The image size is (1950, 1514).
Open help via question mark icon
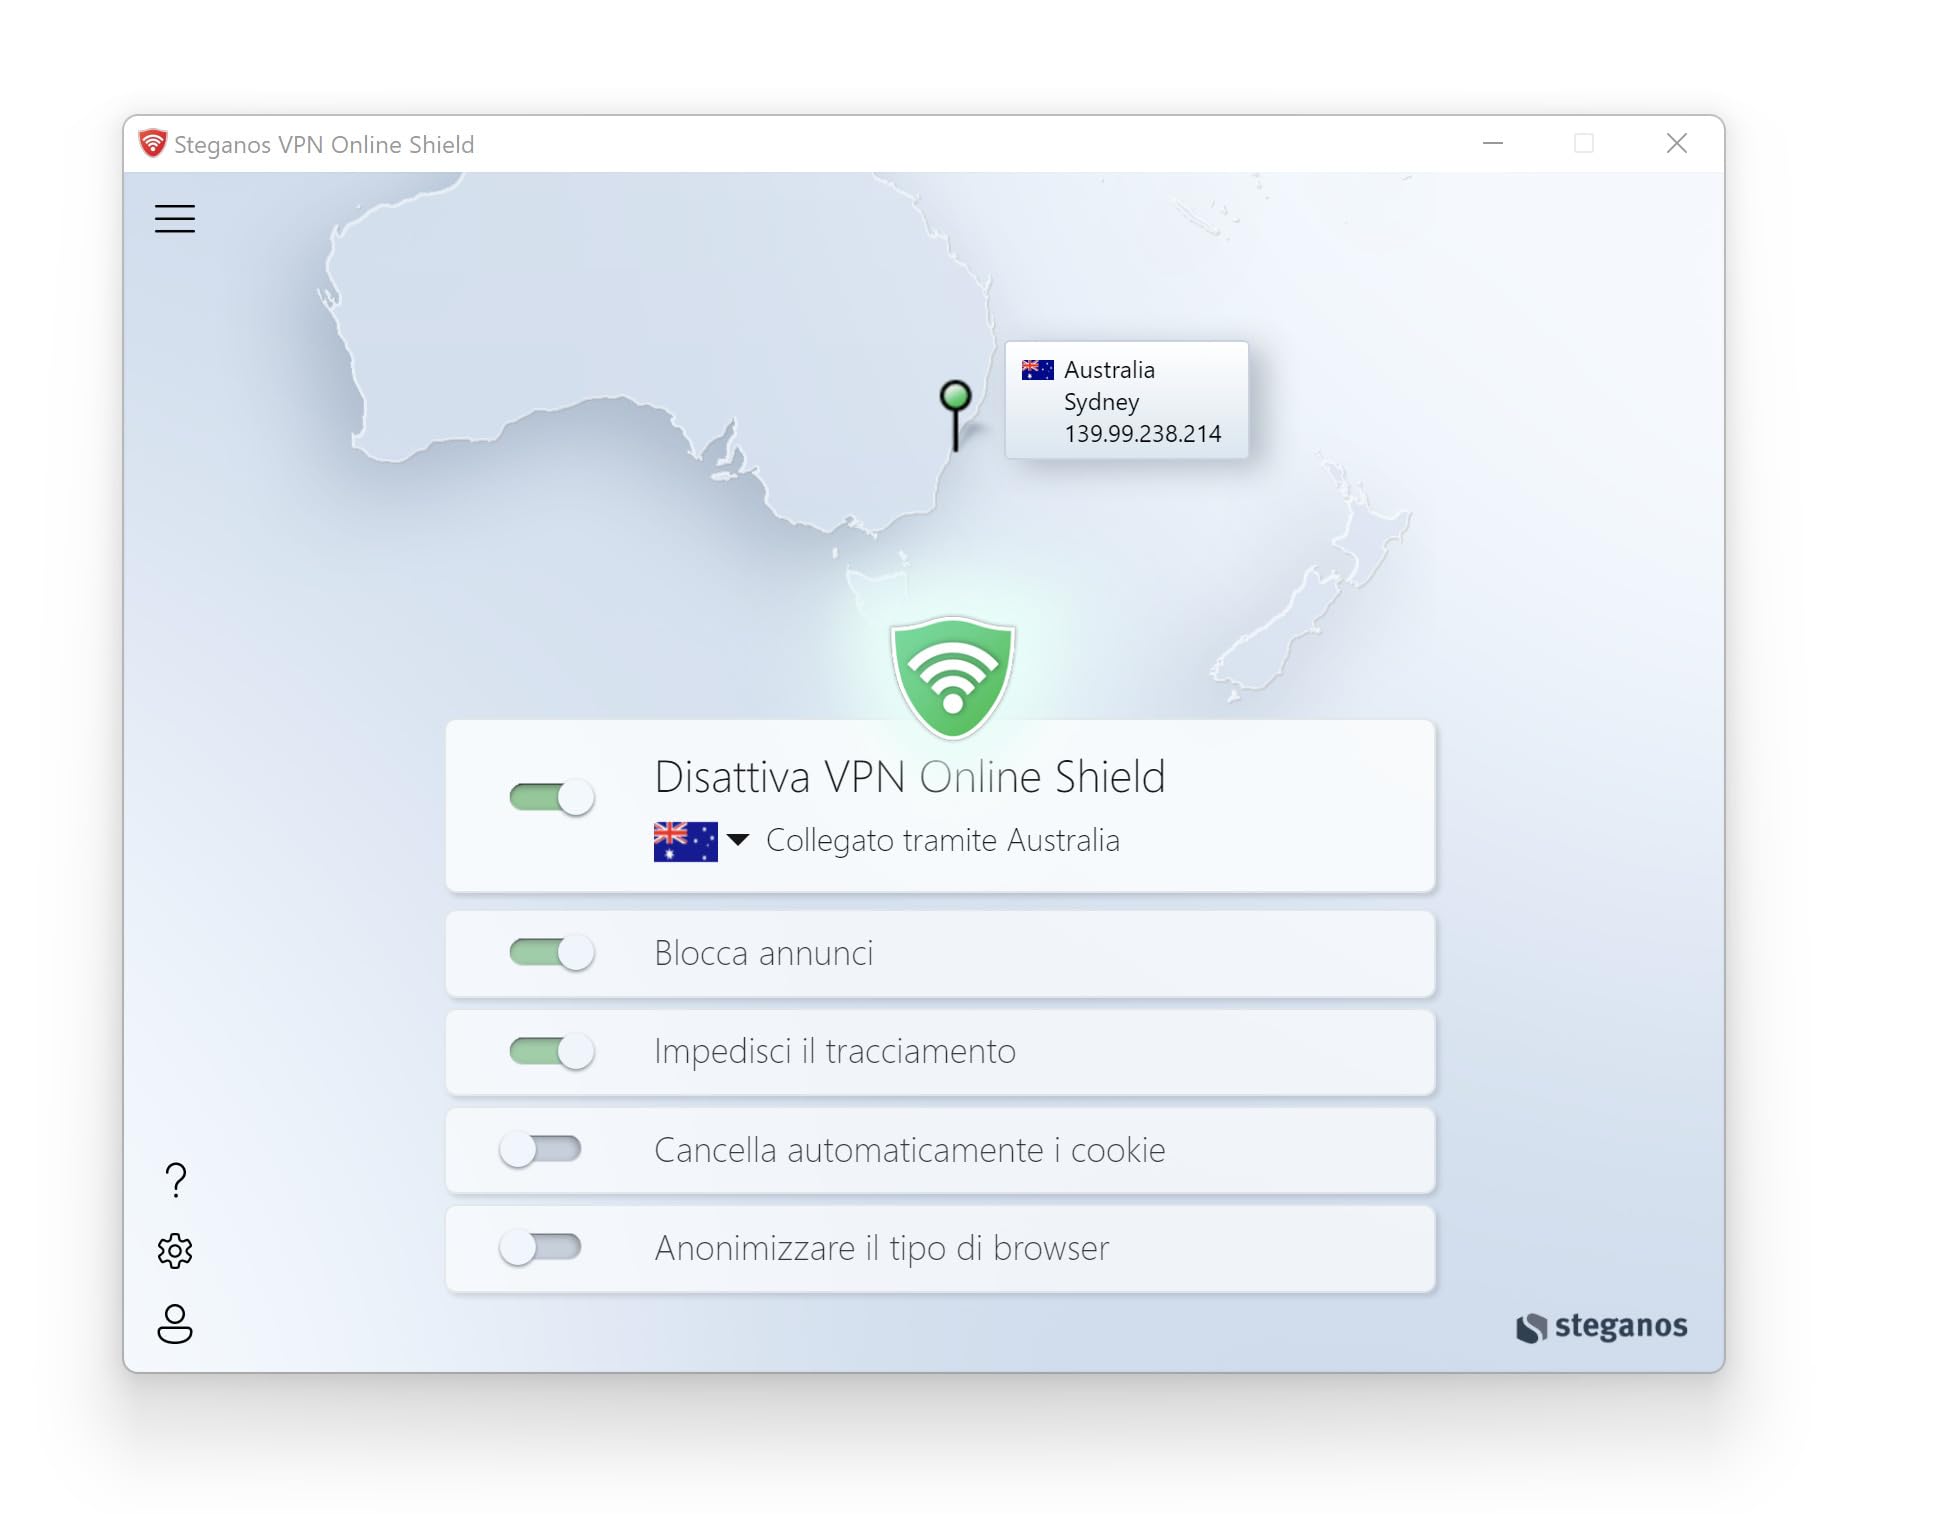pyautogui.click(x=176, y=1180)
